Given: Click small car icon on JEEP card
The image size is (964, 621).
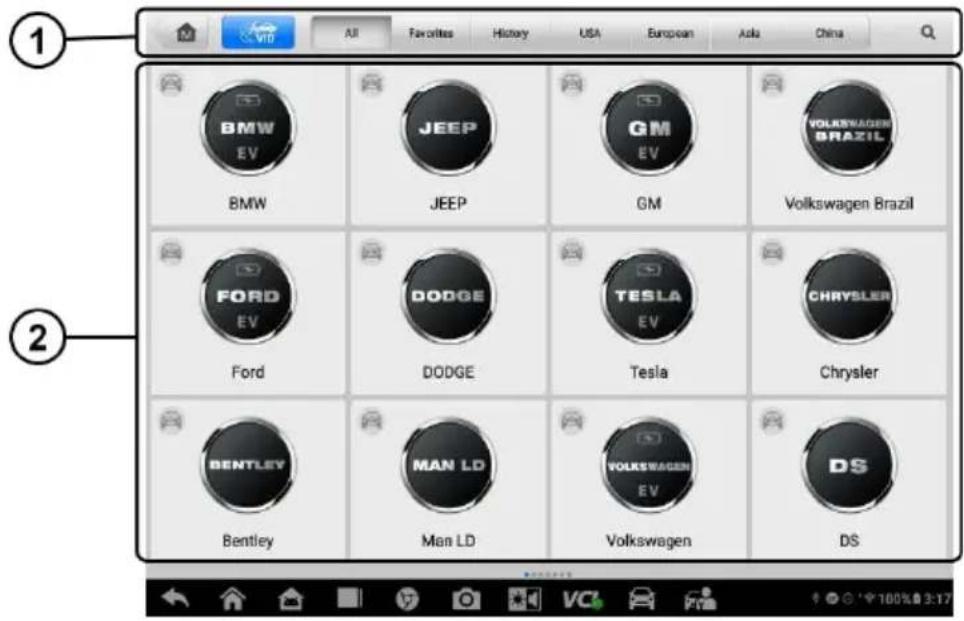Looking at the screenshot, I should click(x=372, y=83).
